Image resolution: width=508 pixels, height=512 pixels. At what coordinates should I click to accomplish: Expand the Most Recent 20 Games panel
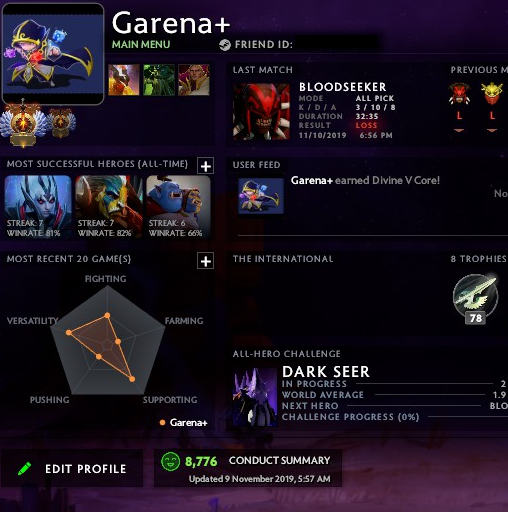206,261
